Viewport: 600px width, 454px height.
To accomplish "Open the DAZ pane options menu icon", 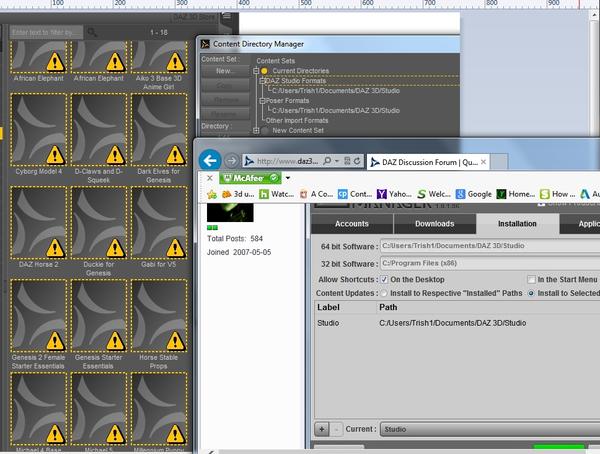I will [x=227, y=16].
